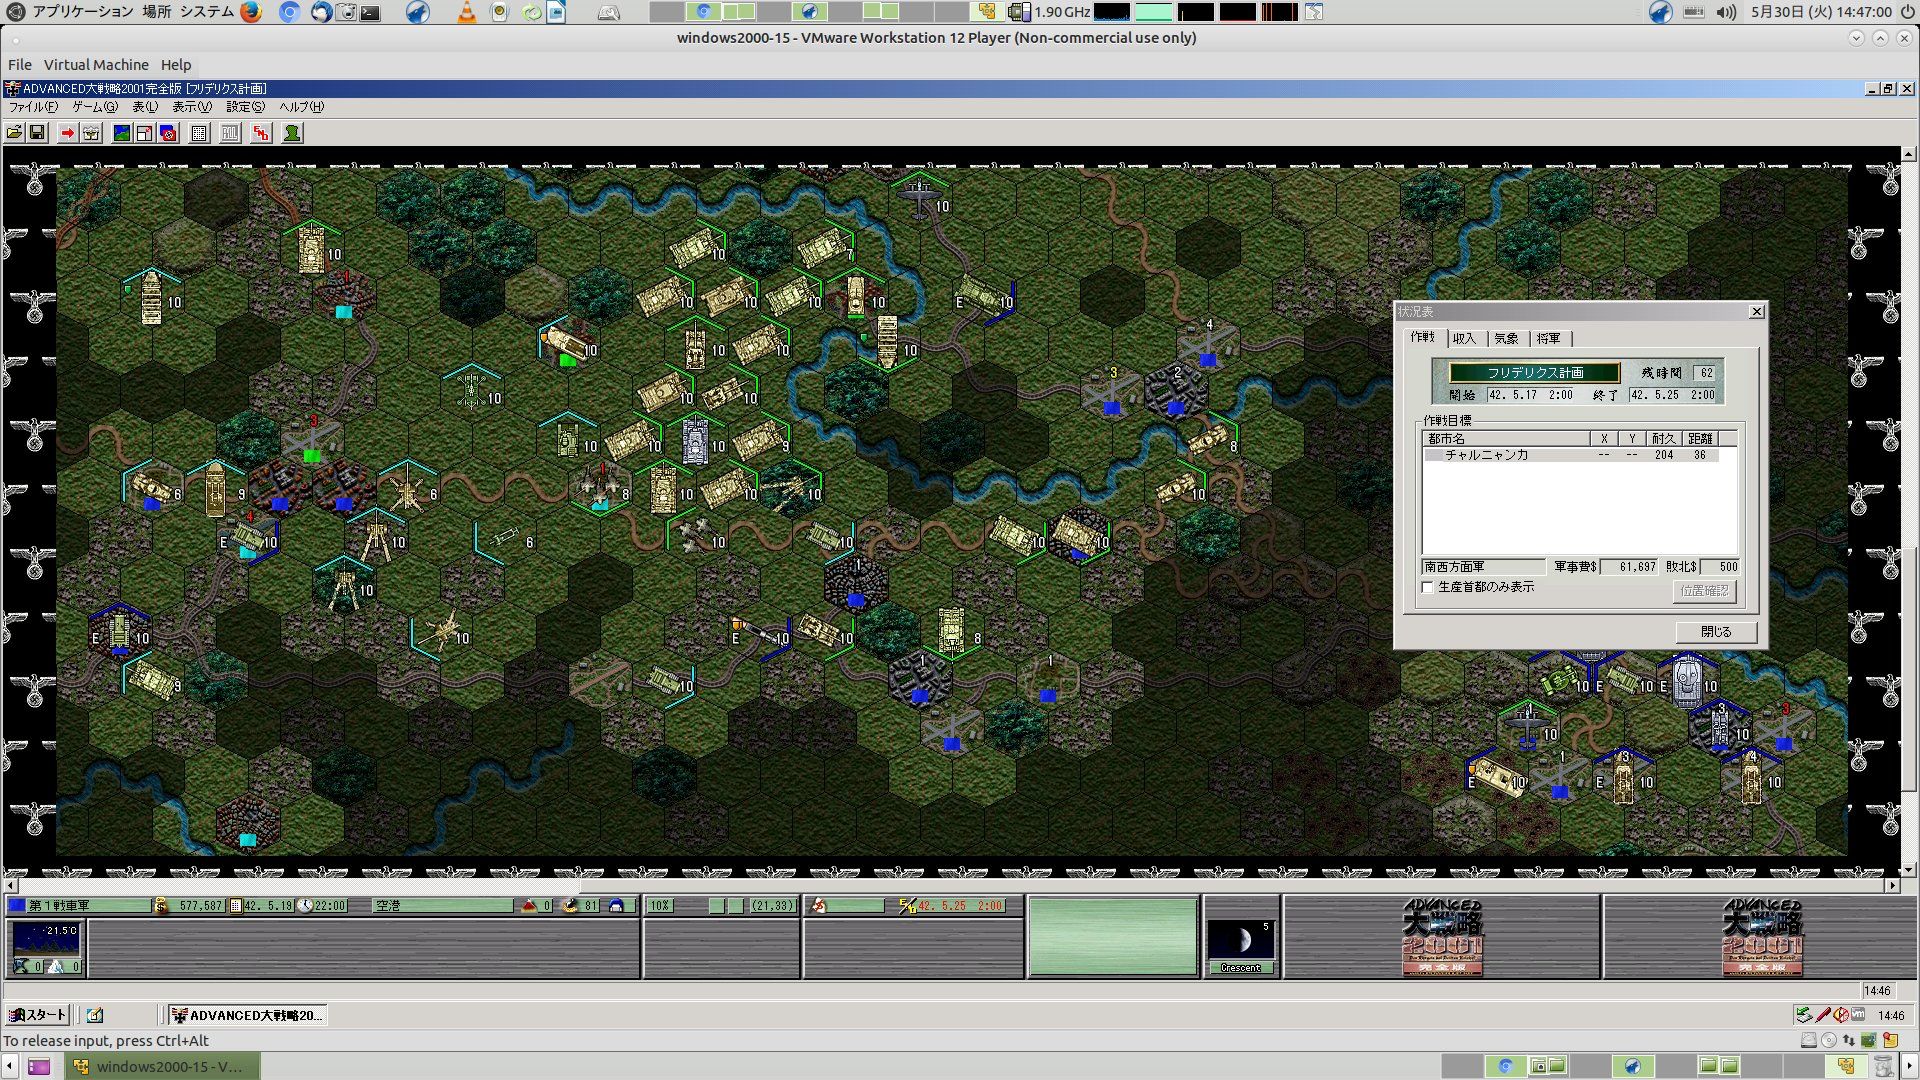
Task: Open the ファイル(F) menu
Action: [x=33, y=107]
